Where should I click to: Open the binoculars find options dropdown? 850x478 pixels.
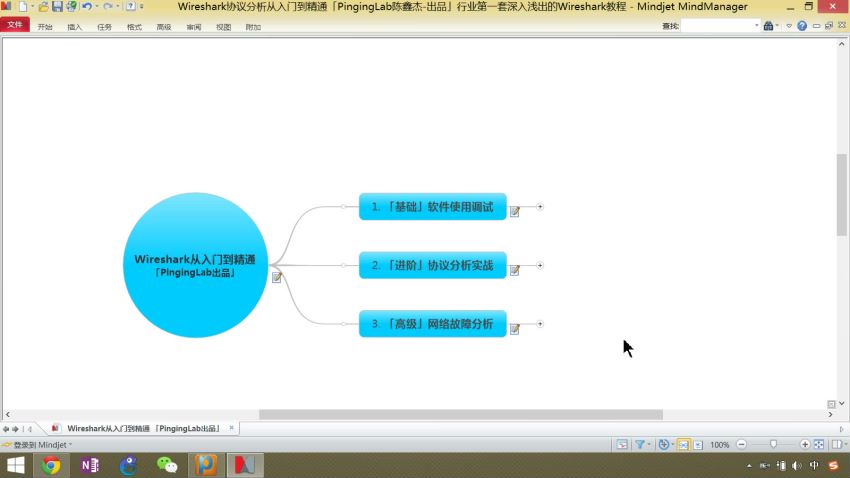tap(777, 25)
